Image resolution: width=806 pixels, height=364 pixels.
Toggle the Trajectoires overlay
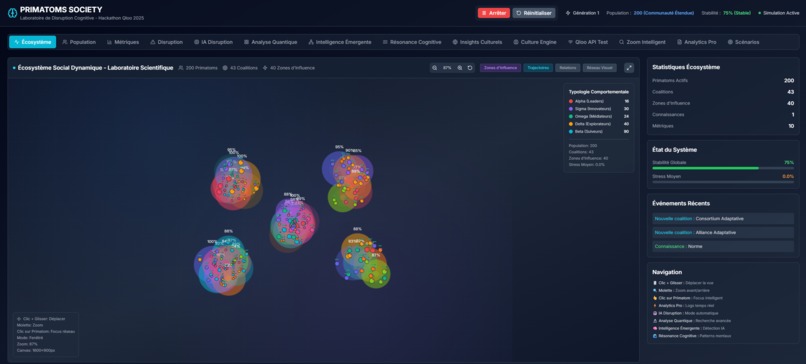click(x=538, y=68)
